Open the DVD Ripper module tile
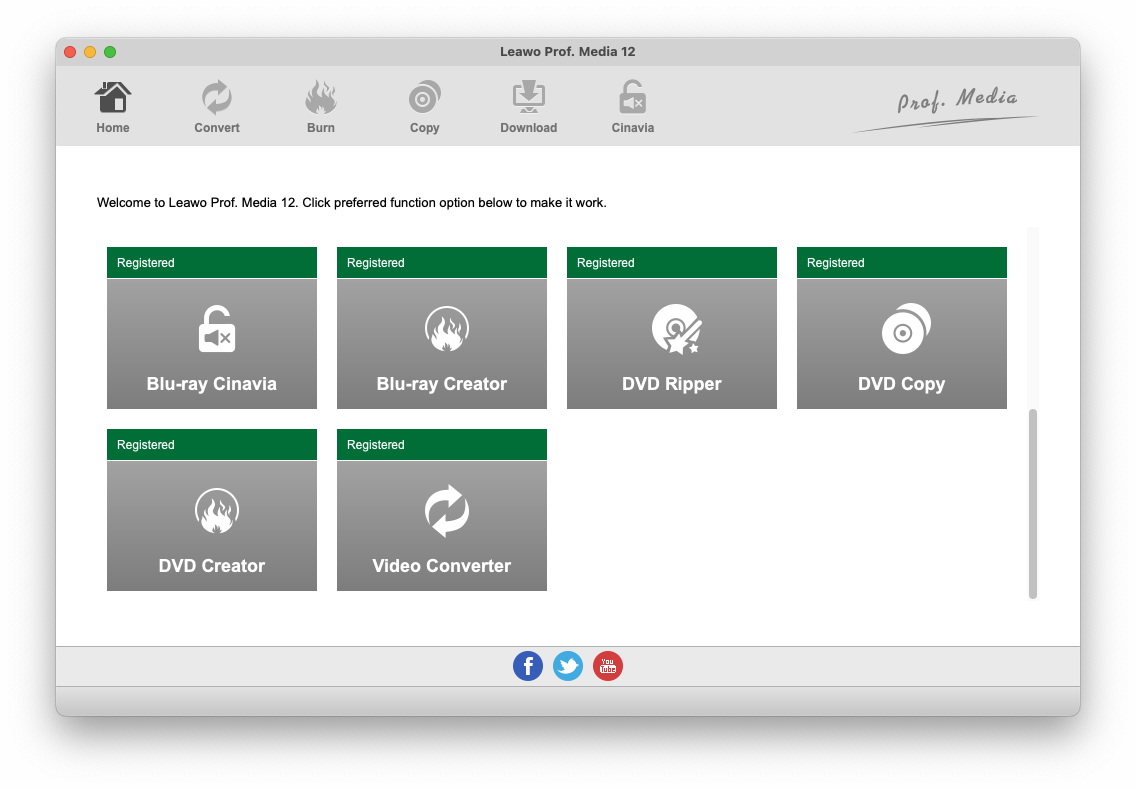The image size is (1136, 790). coord(672,343)
